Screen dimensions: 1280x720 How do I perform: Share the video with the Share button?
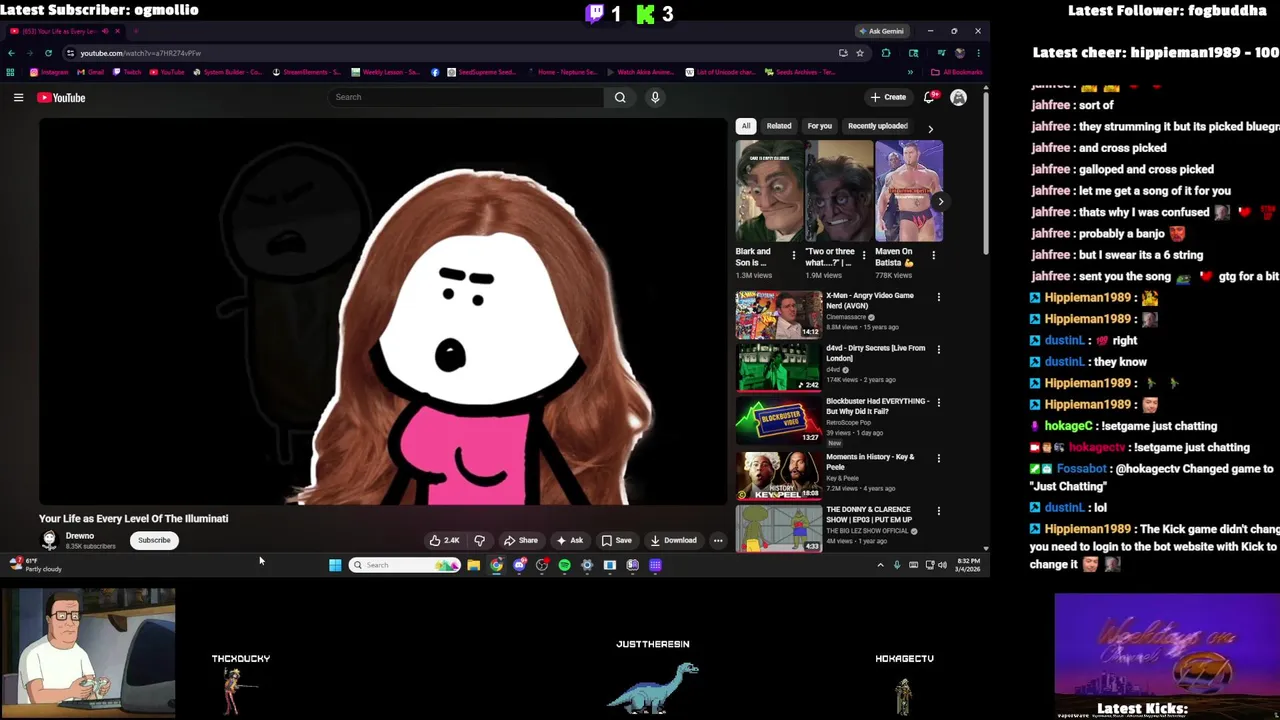pos(521,540)
